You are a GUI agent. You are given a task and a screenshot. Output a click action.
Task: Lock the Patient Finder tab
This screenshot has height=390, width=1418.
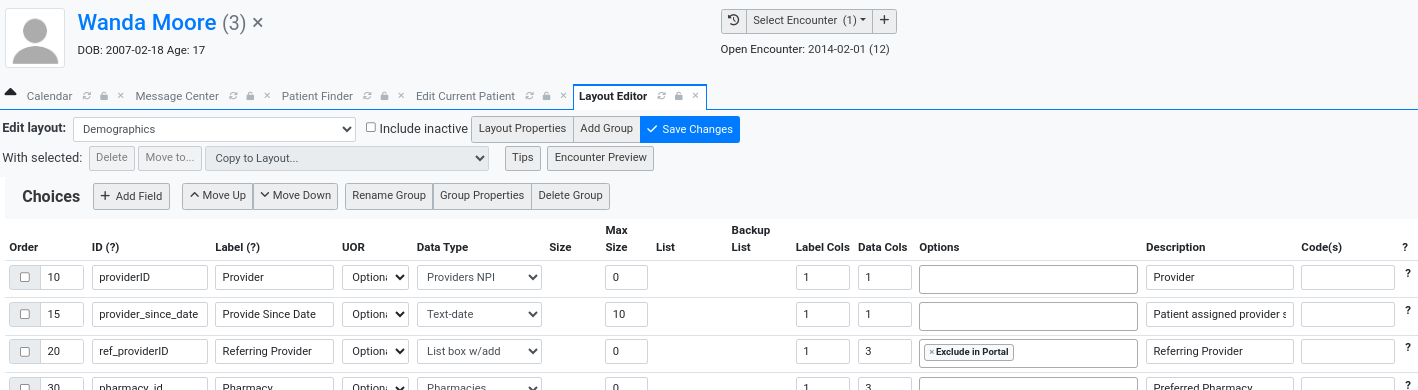[385, 97]
